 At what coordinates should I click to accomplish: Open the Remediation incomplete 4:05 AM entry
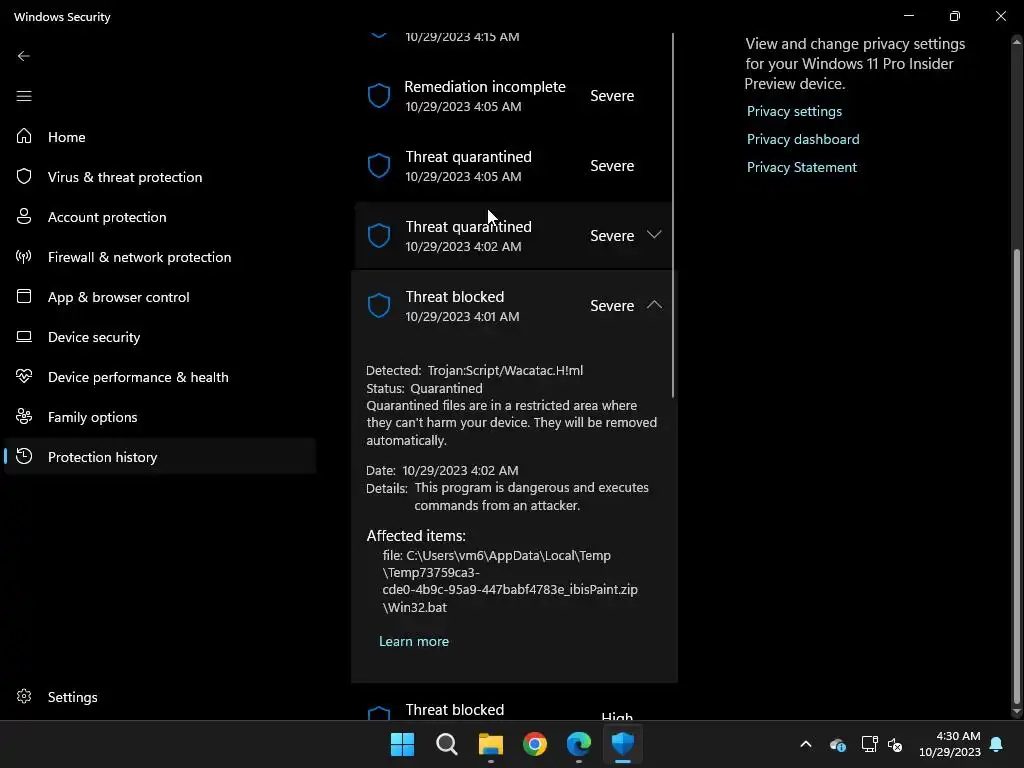tap(513, 95)
